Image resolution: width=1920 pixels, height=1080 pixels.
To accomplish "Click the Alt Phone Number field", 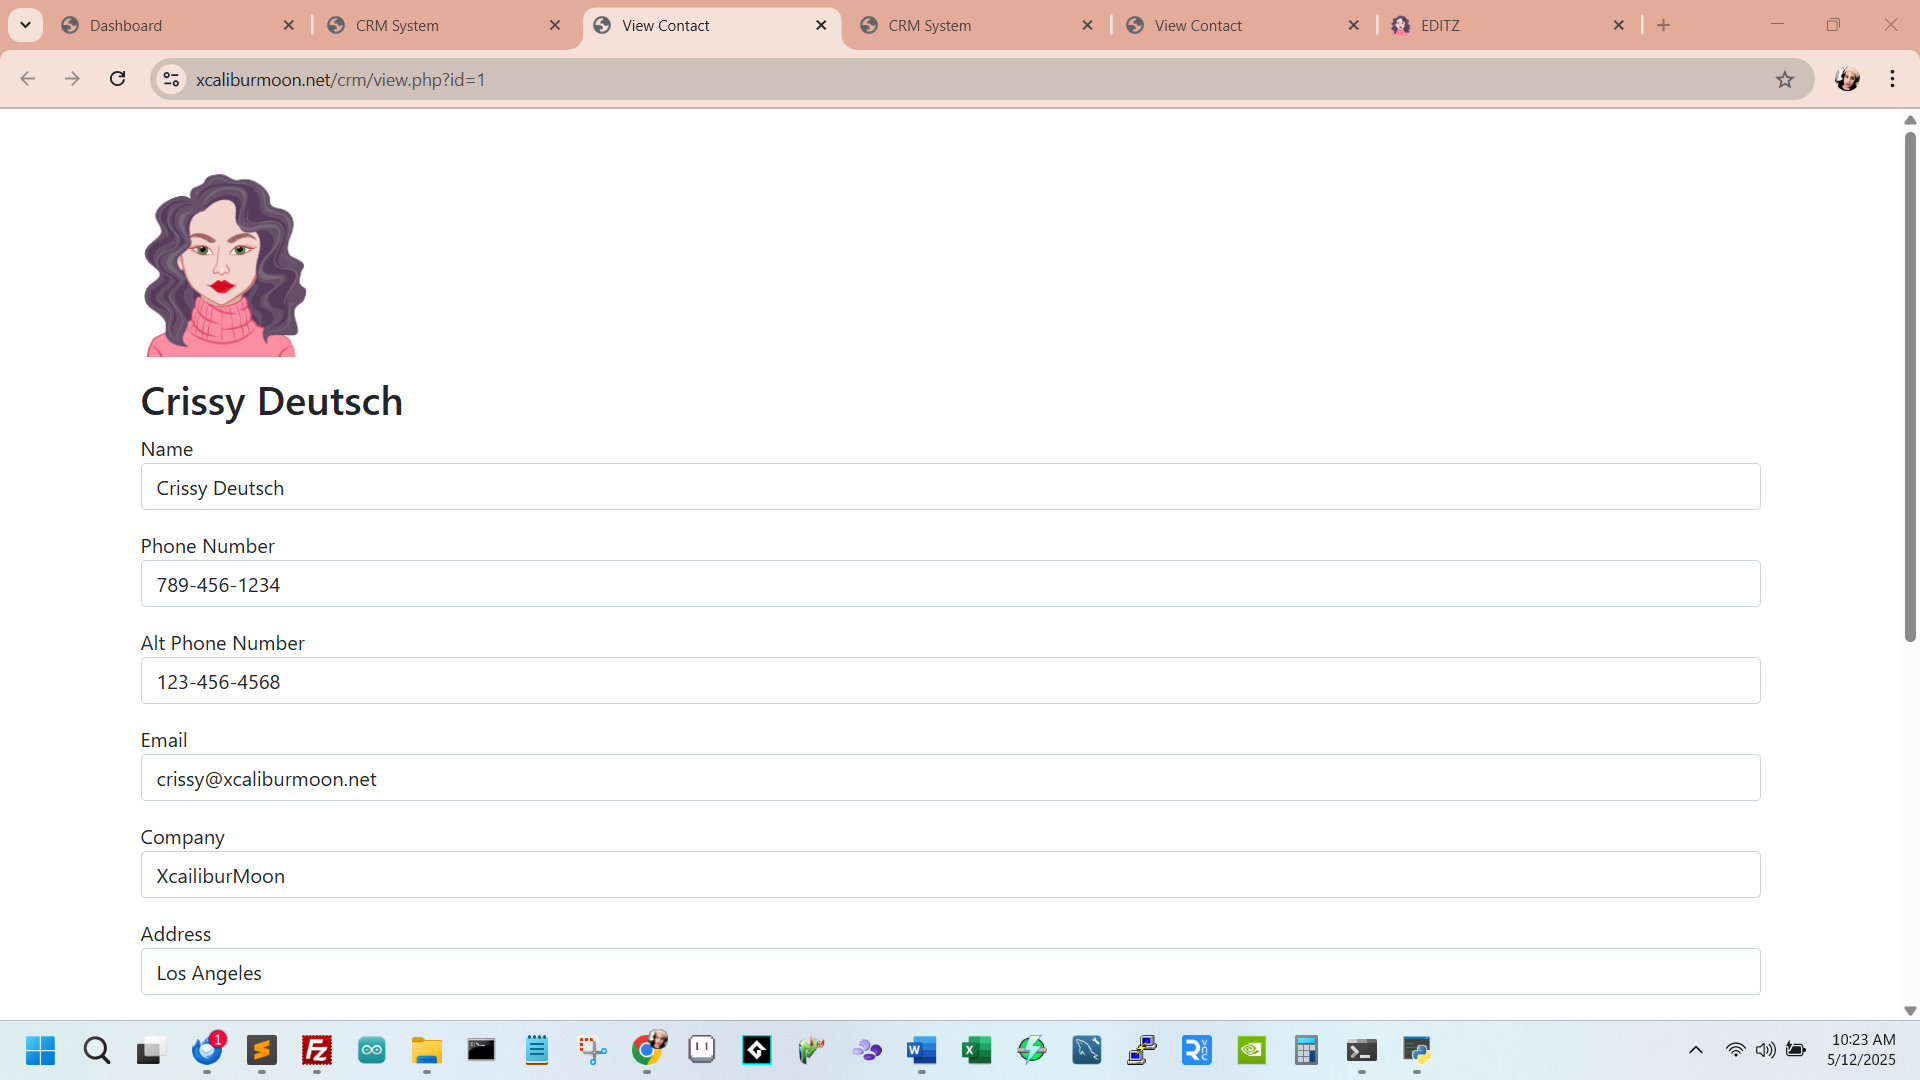I will [x=950, y=681].
